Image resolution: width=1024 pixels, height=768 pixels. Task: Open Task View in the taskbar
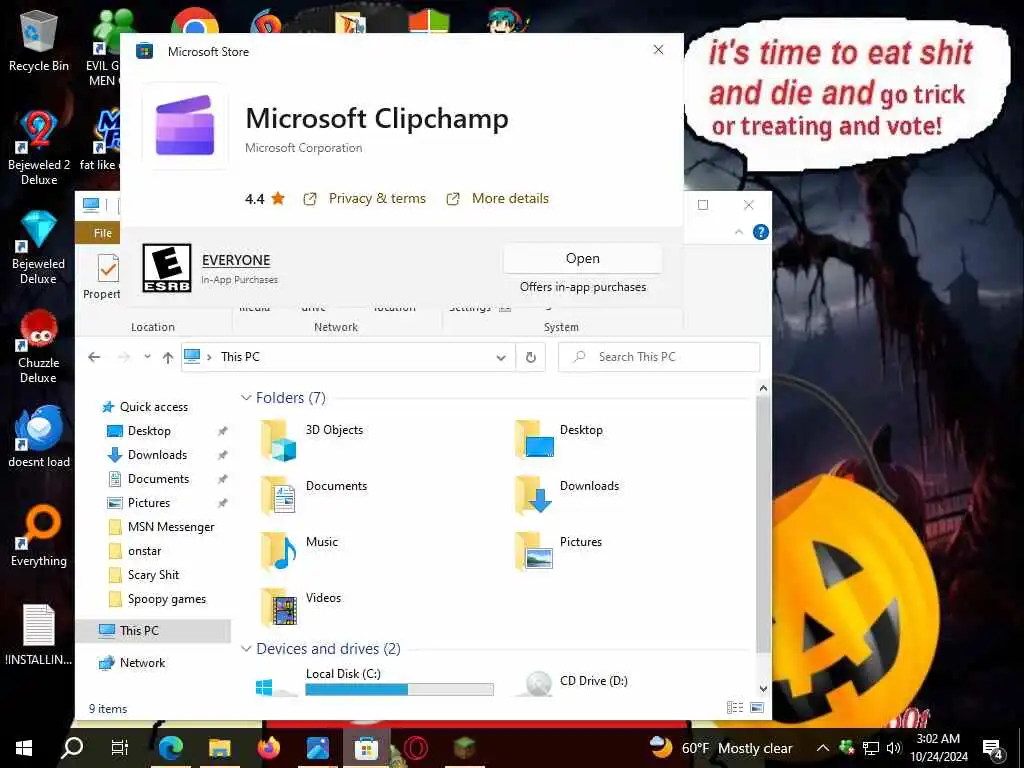coord(120,748)
